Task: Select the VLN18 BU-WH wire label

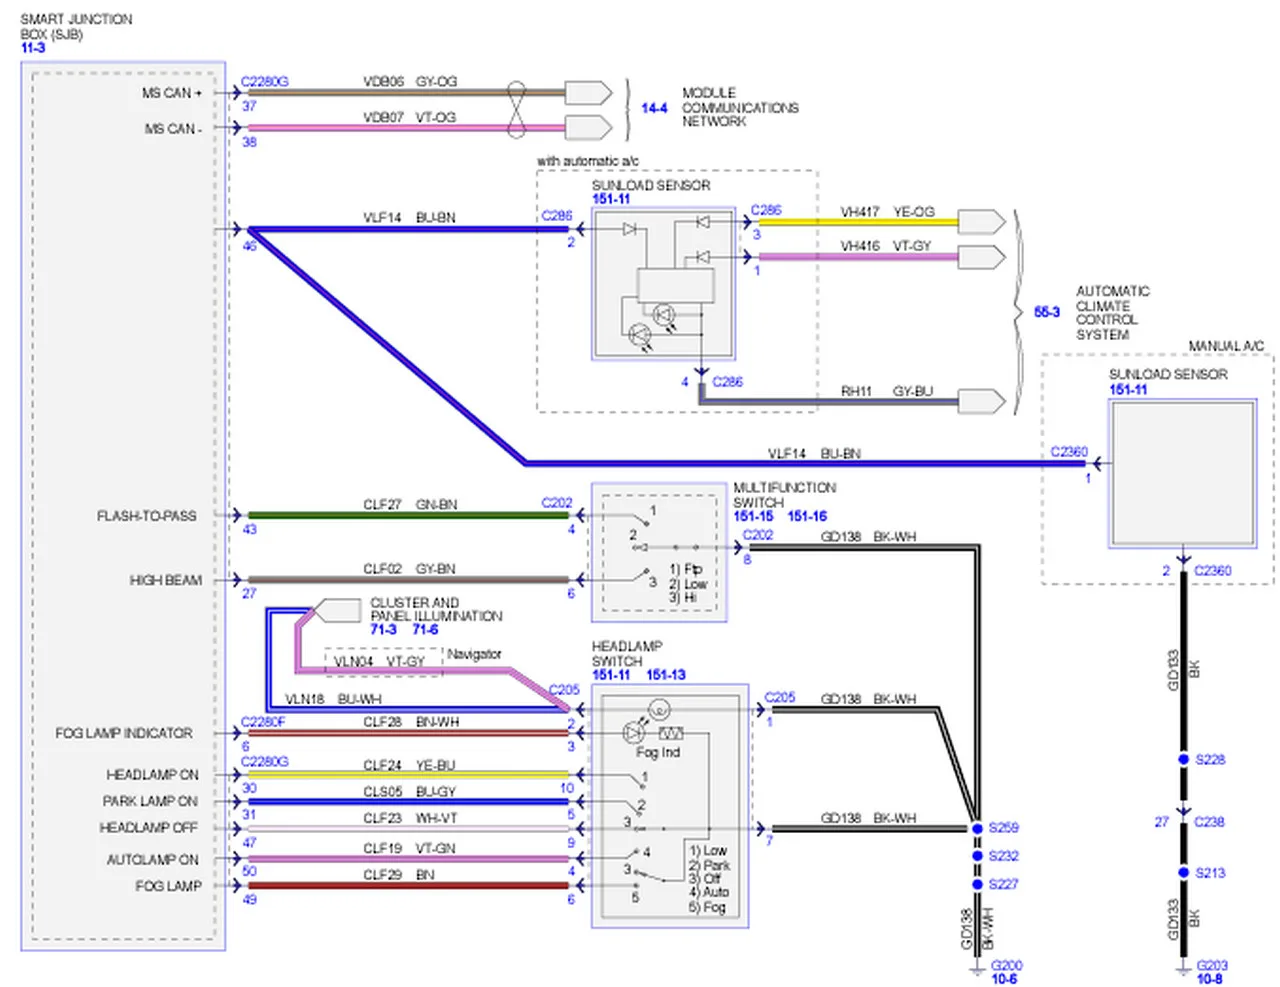Action: [x=333, y=699]
